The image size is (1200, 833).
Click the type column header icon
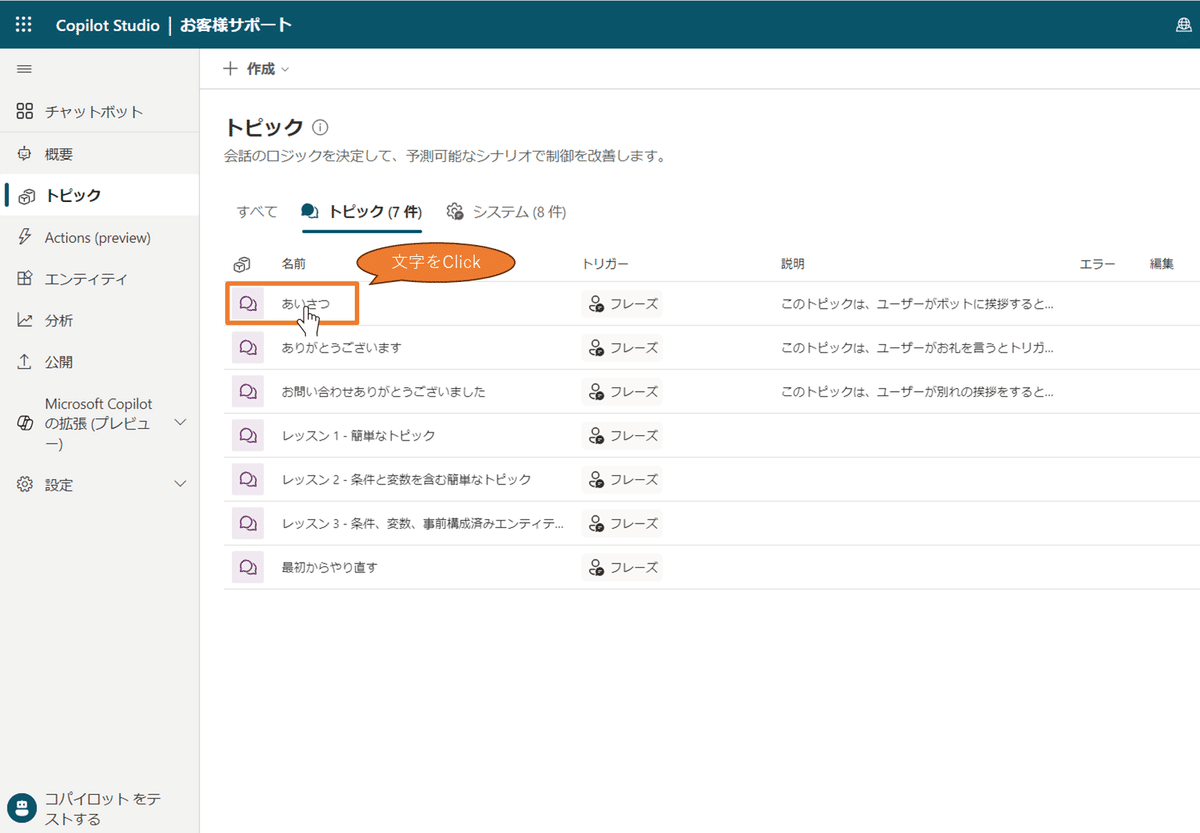click(241, 264)
